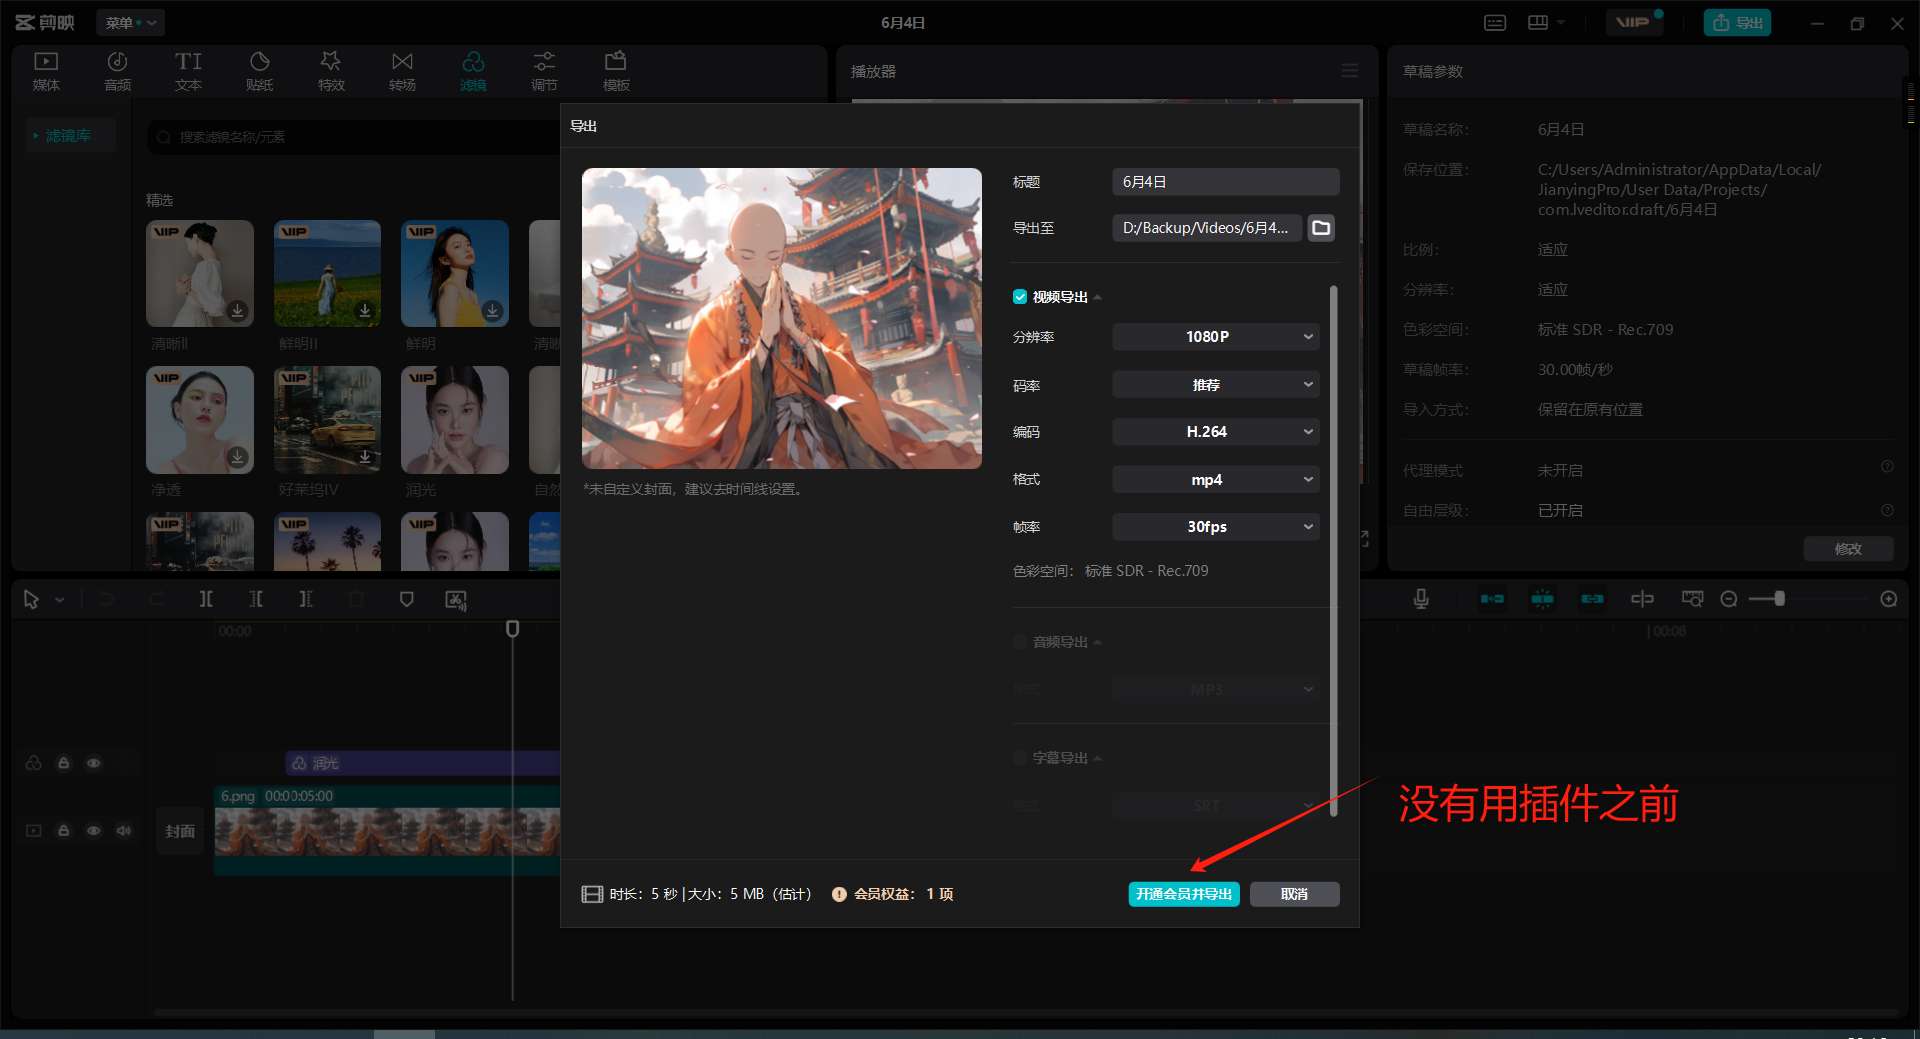The height and width of the screenshot is (1039, 1920).
Task: Uncheck the video export checkbox
Action: point(1020,297)
